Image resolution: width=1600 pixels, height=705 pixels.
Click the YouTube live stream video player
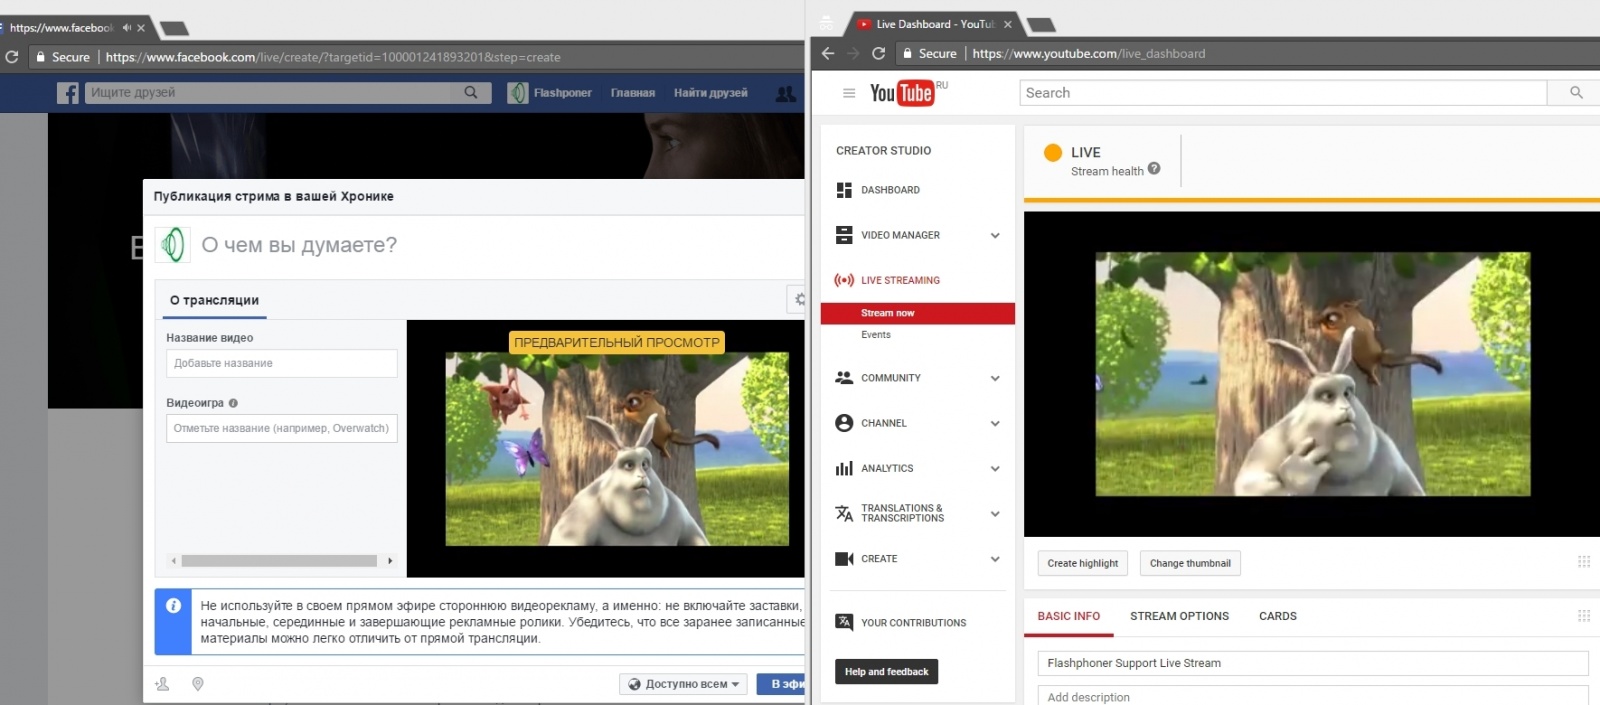[1312, 374]
